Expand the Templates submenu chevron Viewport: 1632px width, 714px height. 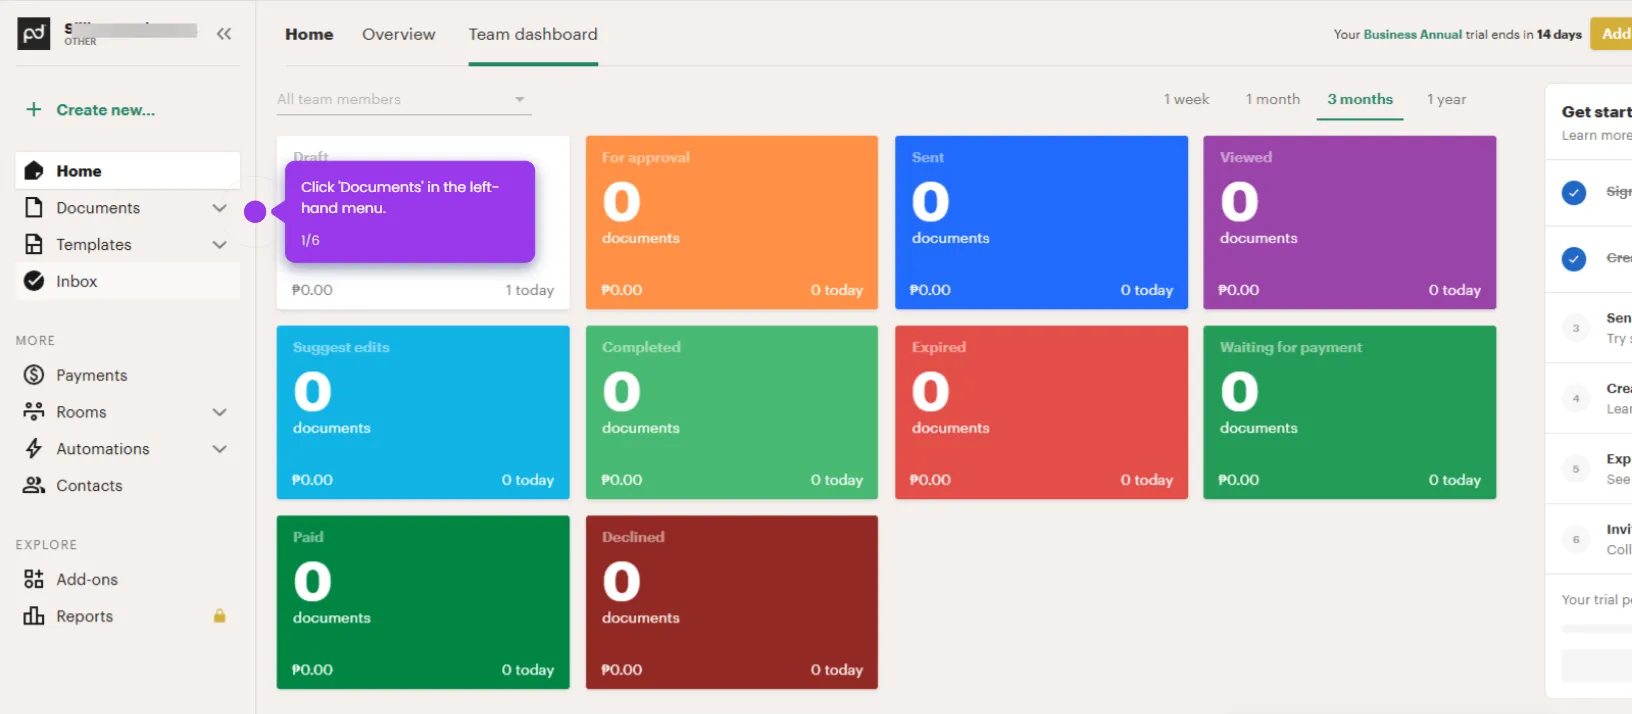pos(219,245)
